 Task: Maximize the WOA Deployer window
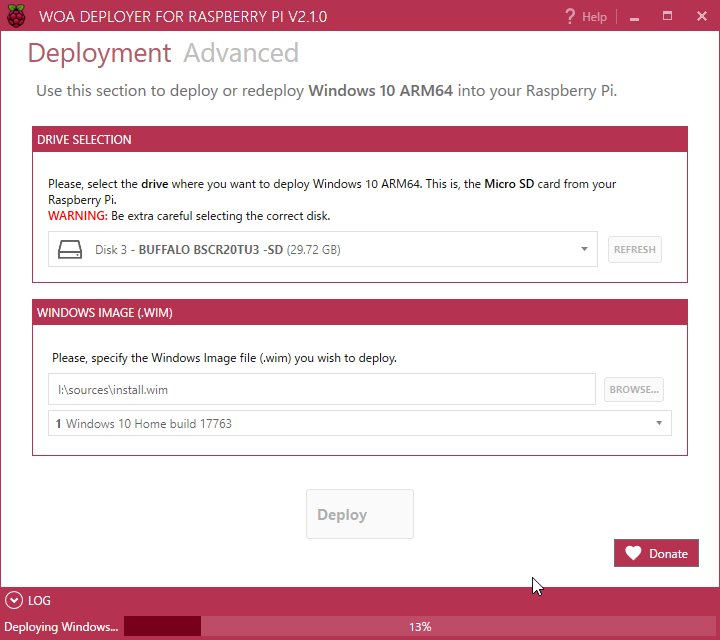667,16
